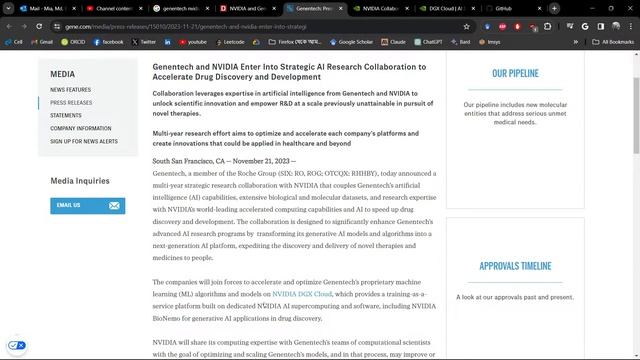The height and width of the screenshot is (360, 640).
Task: Open the youtube bookmark
Action: (x=193, y=42)
